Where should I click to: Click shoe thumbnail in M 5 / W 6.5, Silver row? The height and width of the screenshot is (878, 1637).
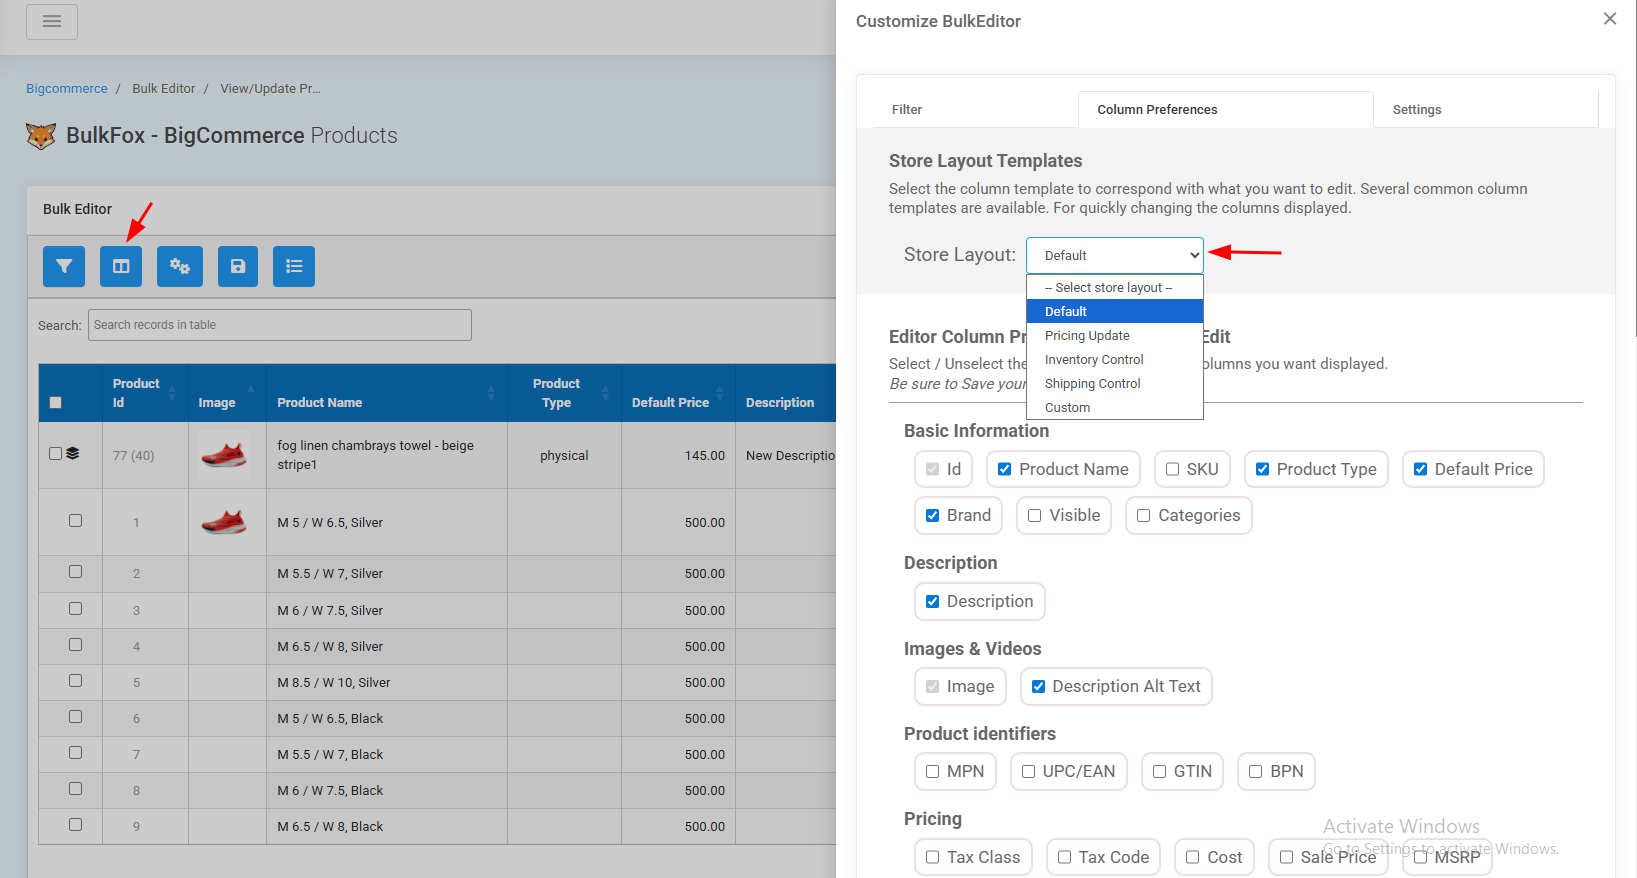tap(224, 522)
